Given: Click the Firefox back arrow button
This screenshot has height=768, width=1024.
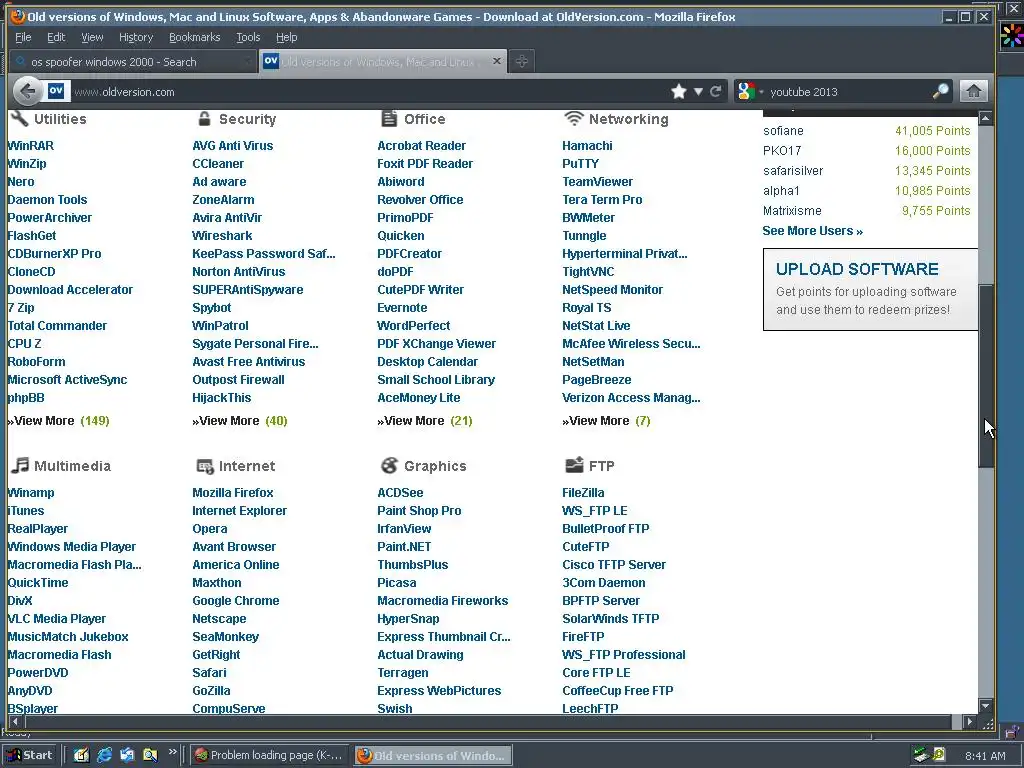Looking at the screenshot, I should pos(27,91).
